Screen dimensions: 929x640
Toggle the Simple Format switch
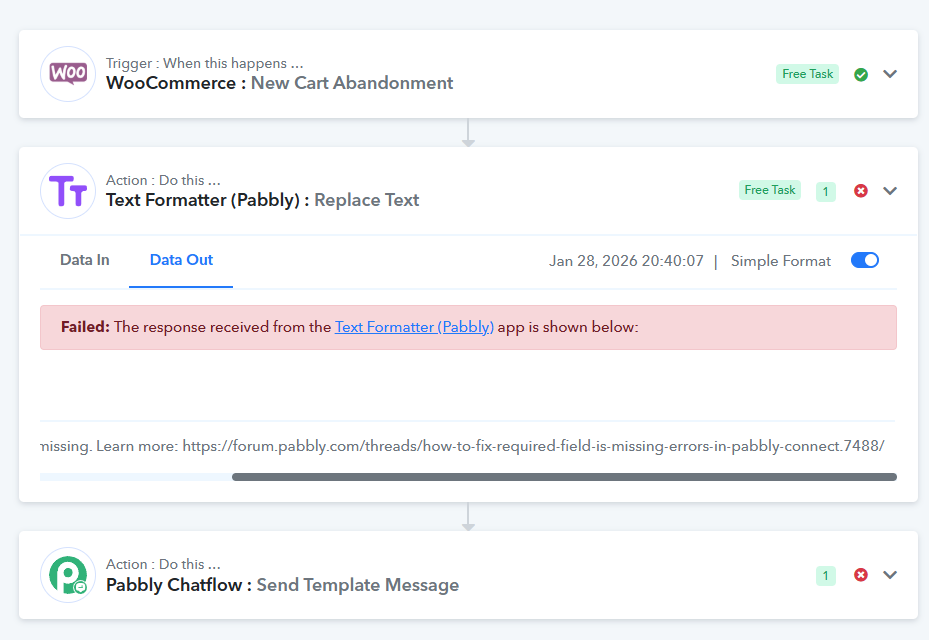pos(865,261)
